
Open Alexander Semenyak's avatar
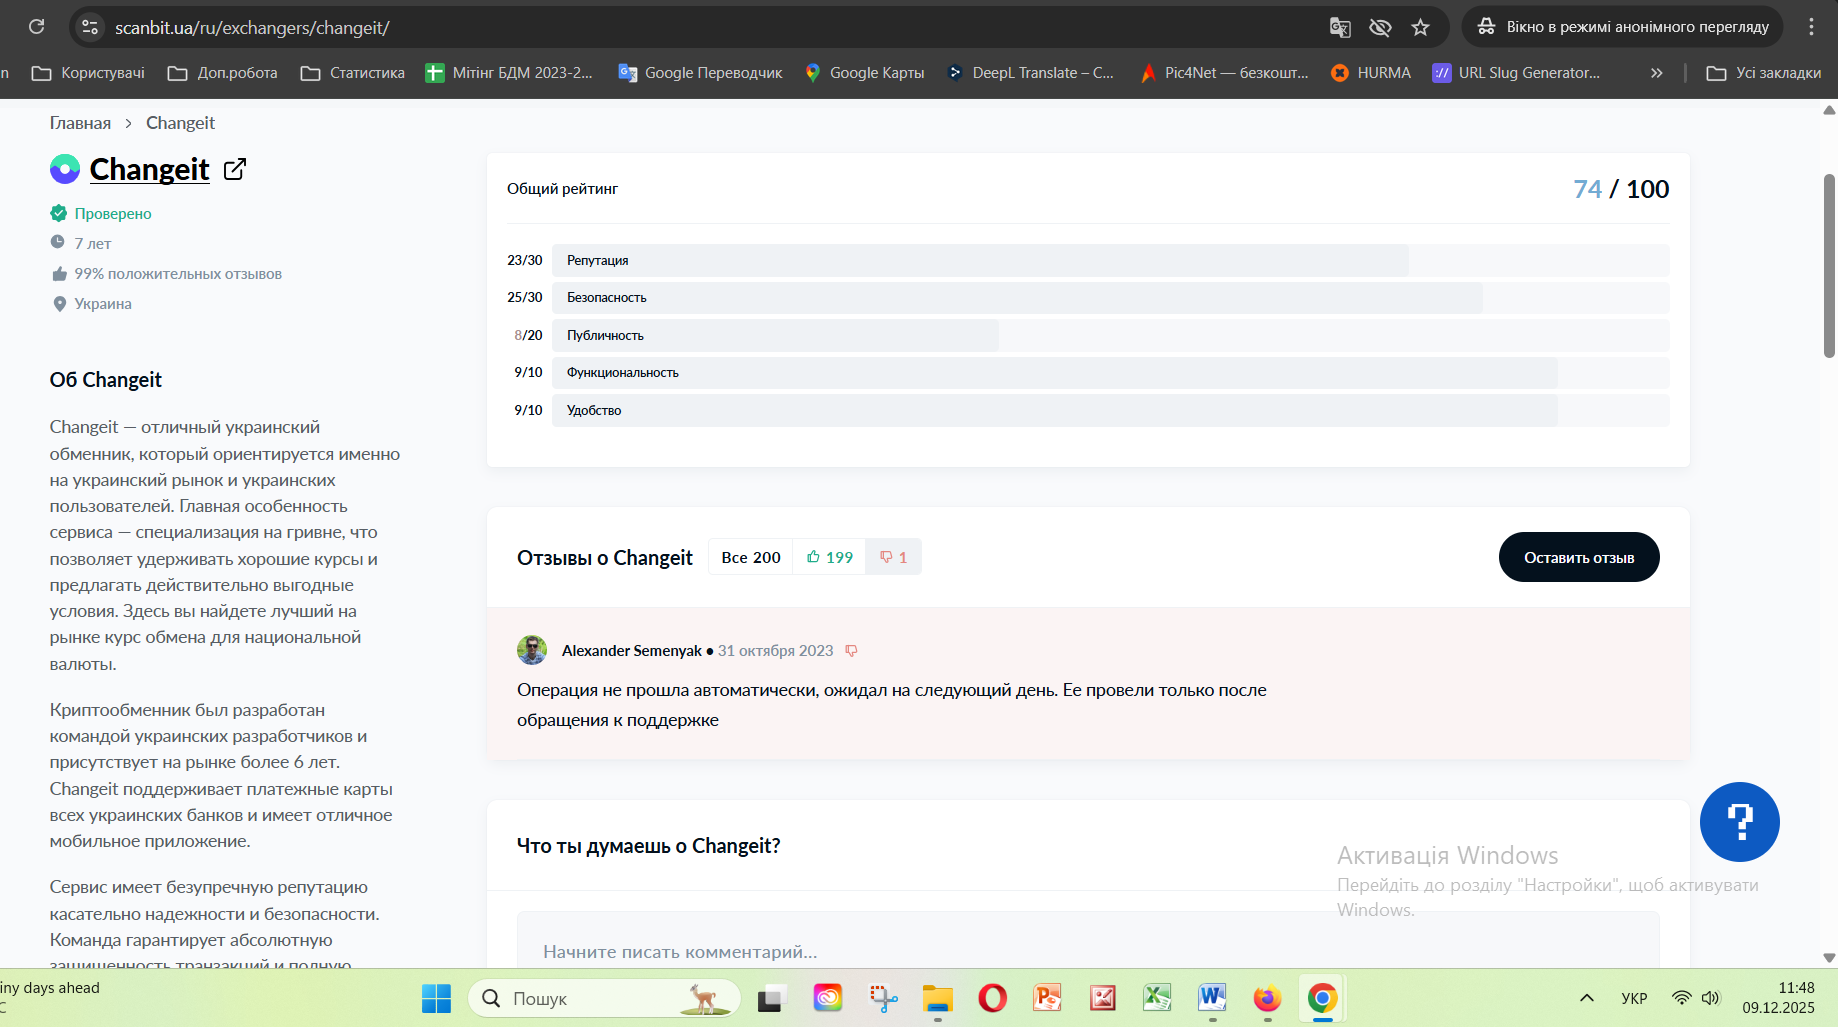click(532, 650)
